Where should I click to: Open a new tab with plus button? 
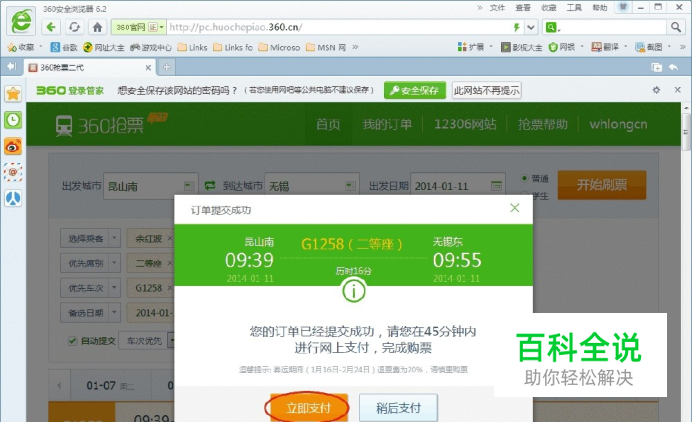[166, 67]
